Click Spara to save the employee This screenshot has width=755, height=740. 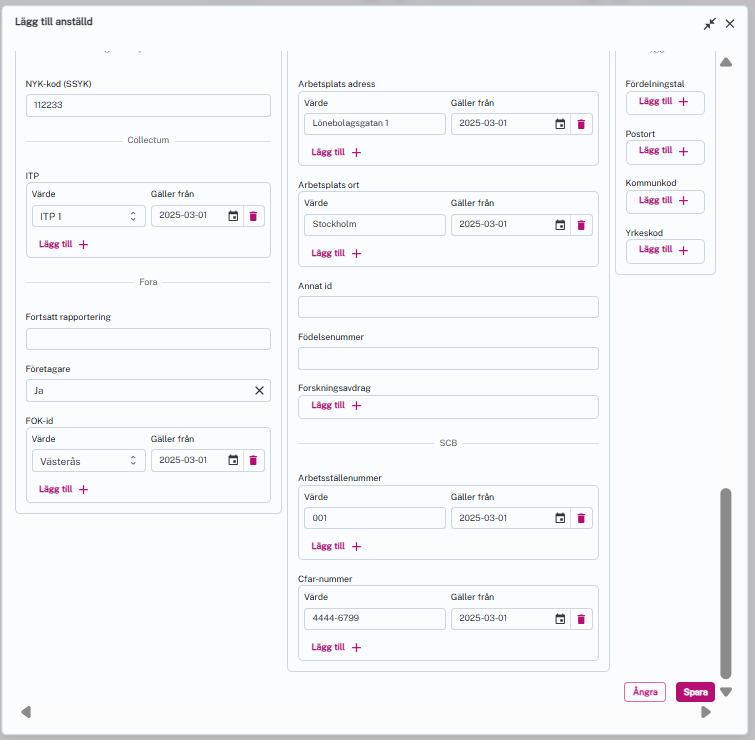pos(695,692)
